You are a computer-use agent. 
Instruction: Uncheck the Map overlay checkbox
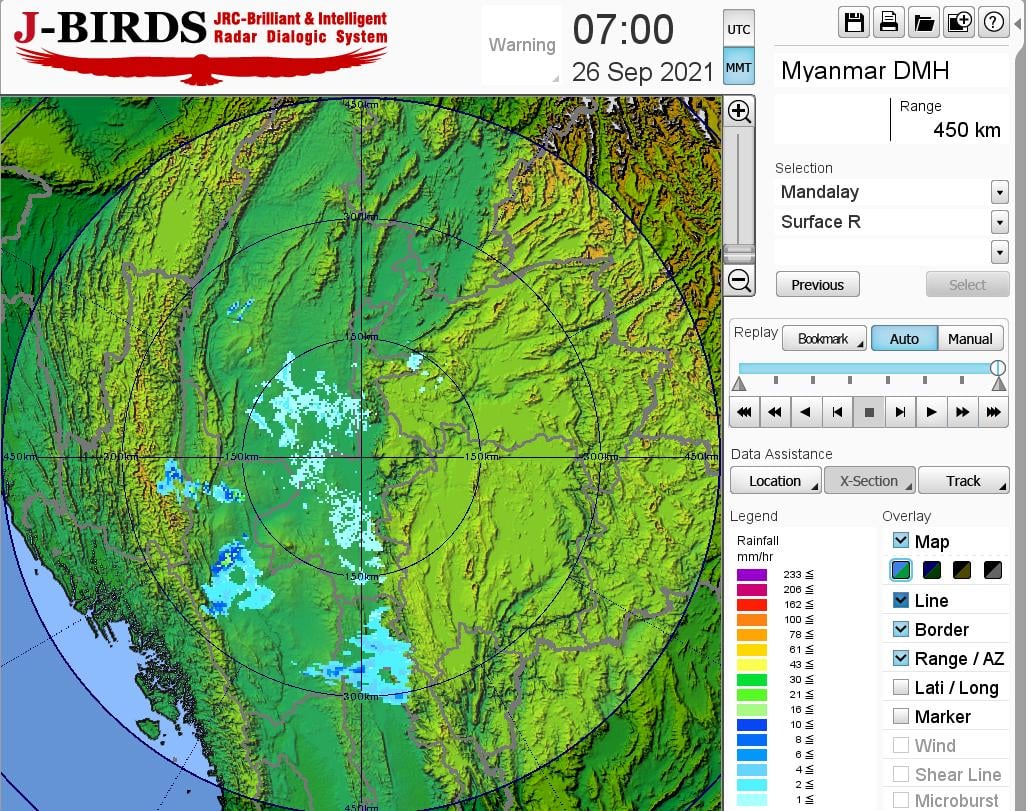point(901,541)
